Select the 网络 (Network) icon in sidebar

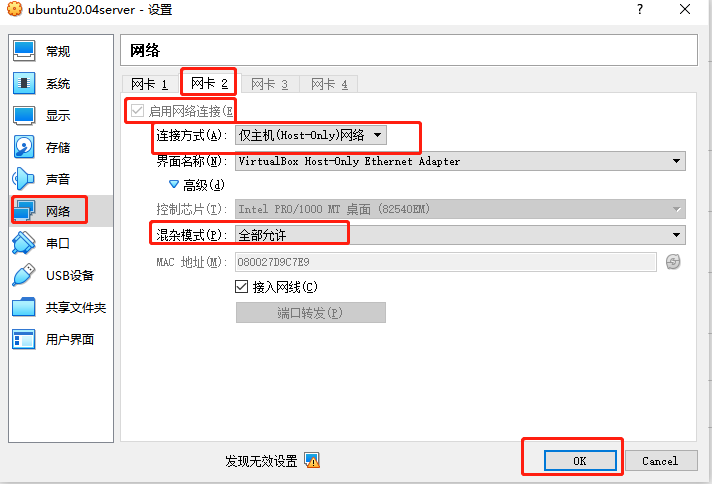tap(24, 211)
